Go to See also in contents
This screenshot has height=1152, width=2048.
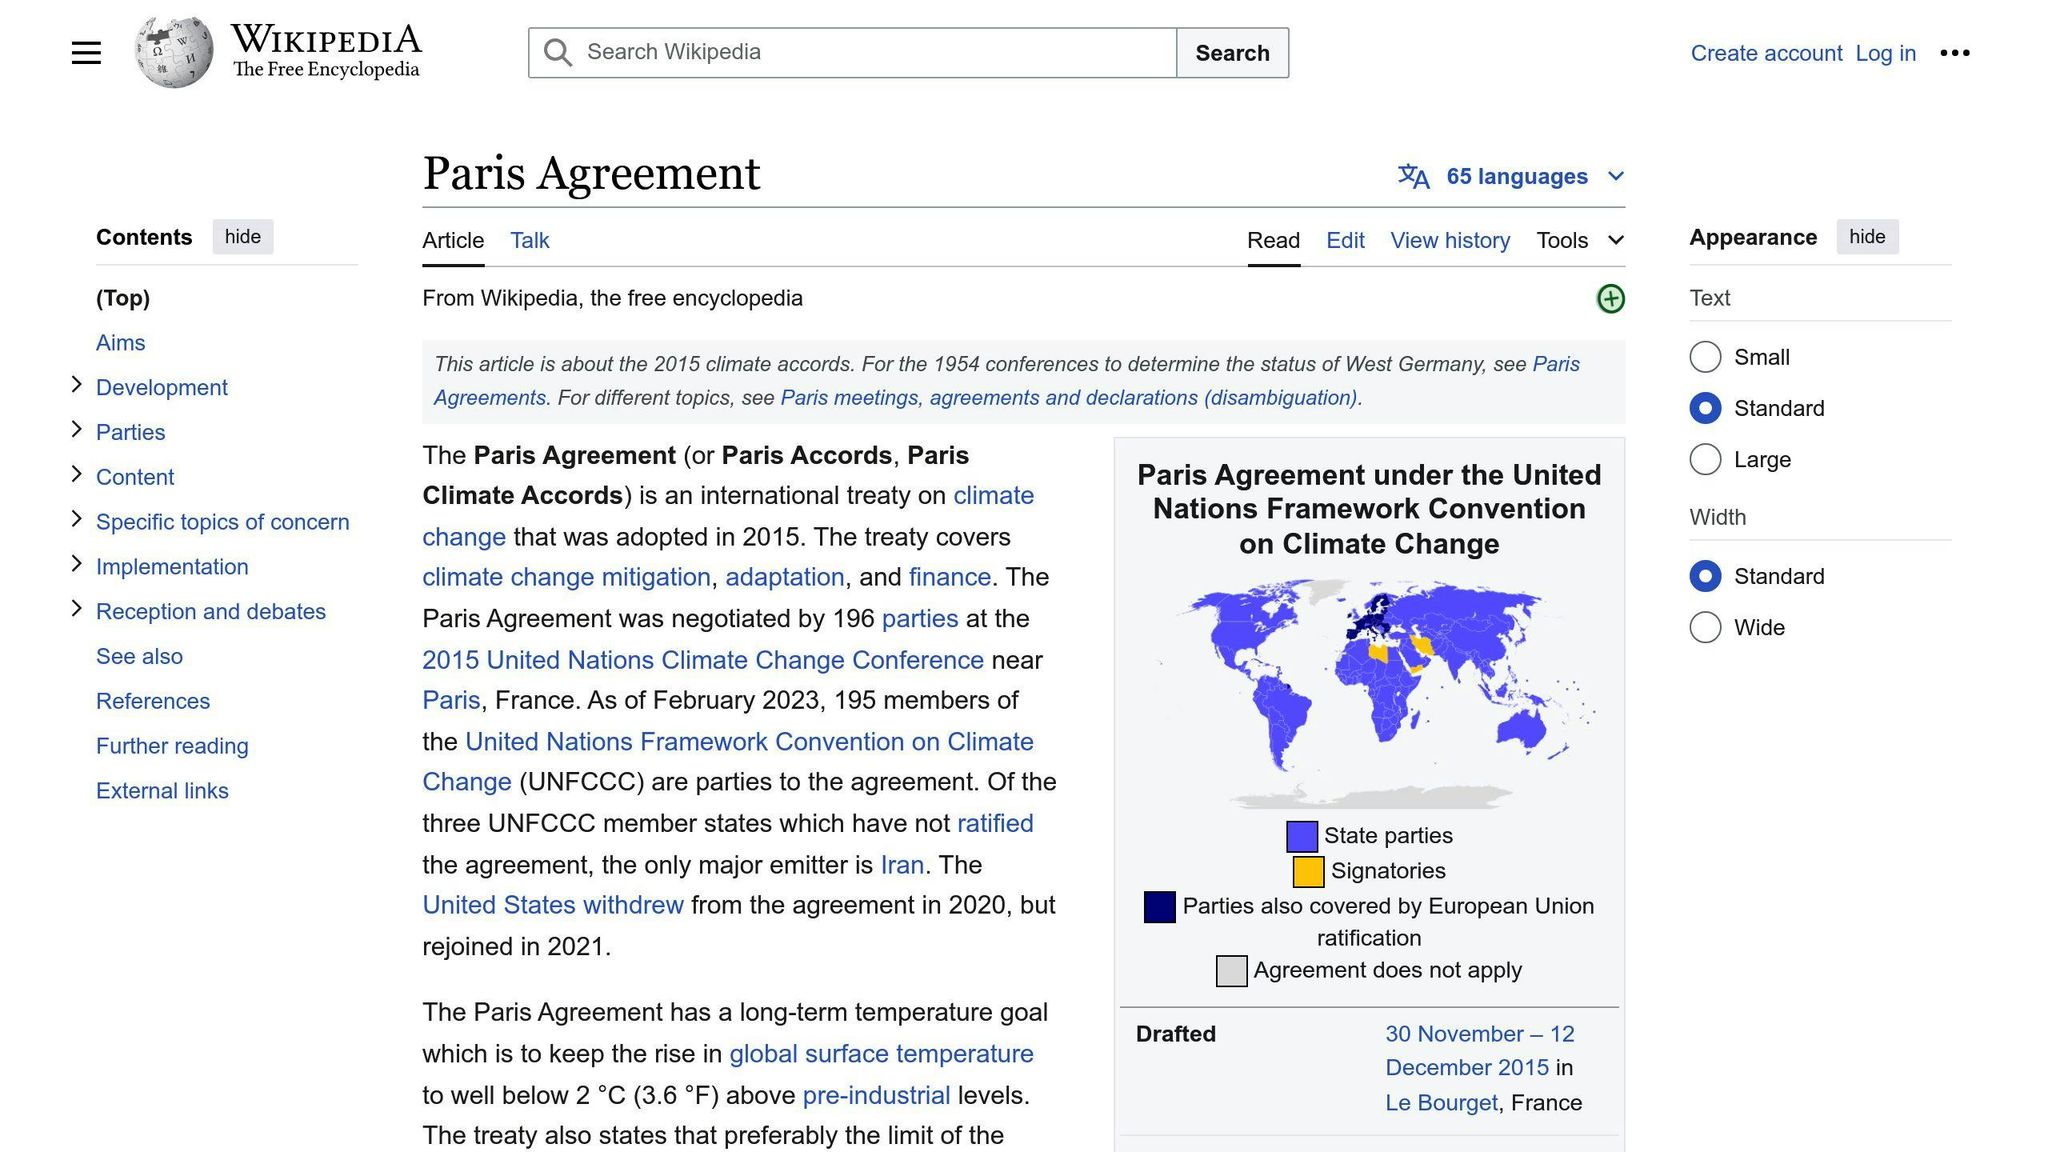pyautogui.click(x=139, y=657)
